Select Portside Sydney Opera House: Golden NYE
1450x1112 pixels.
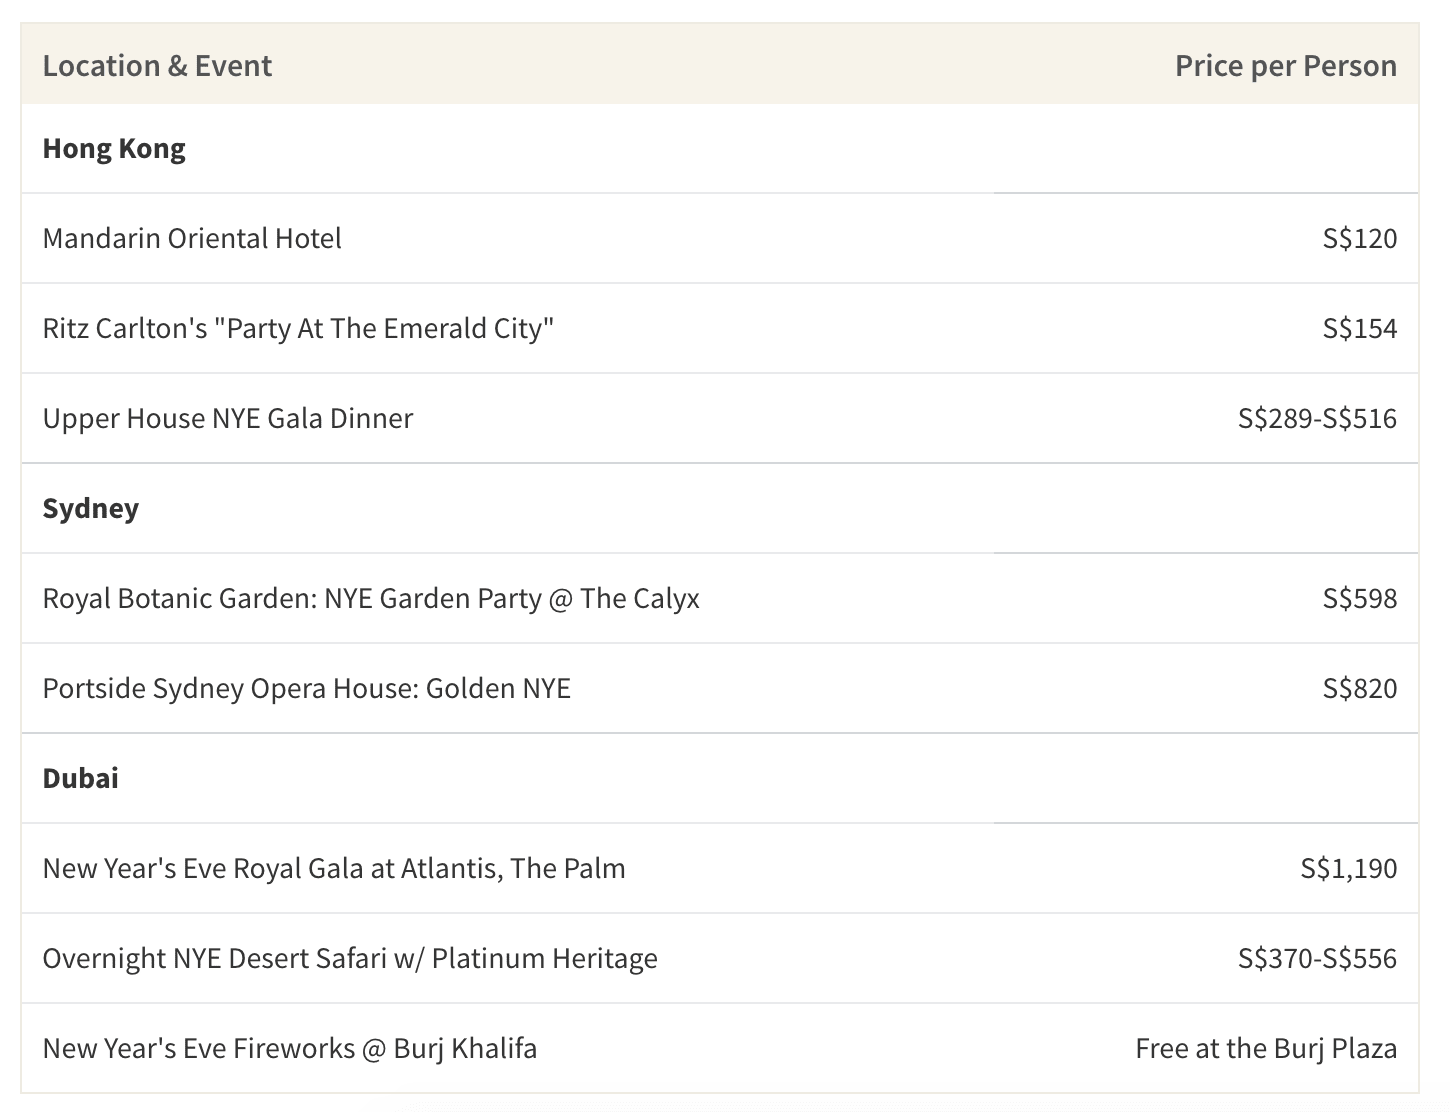tap(307, 689)
